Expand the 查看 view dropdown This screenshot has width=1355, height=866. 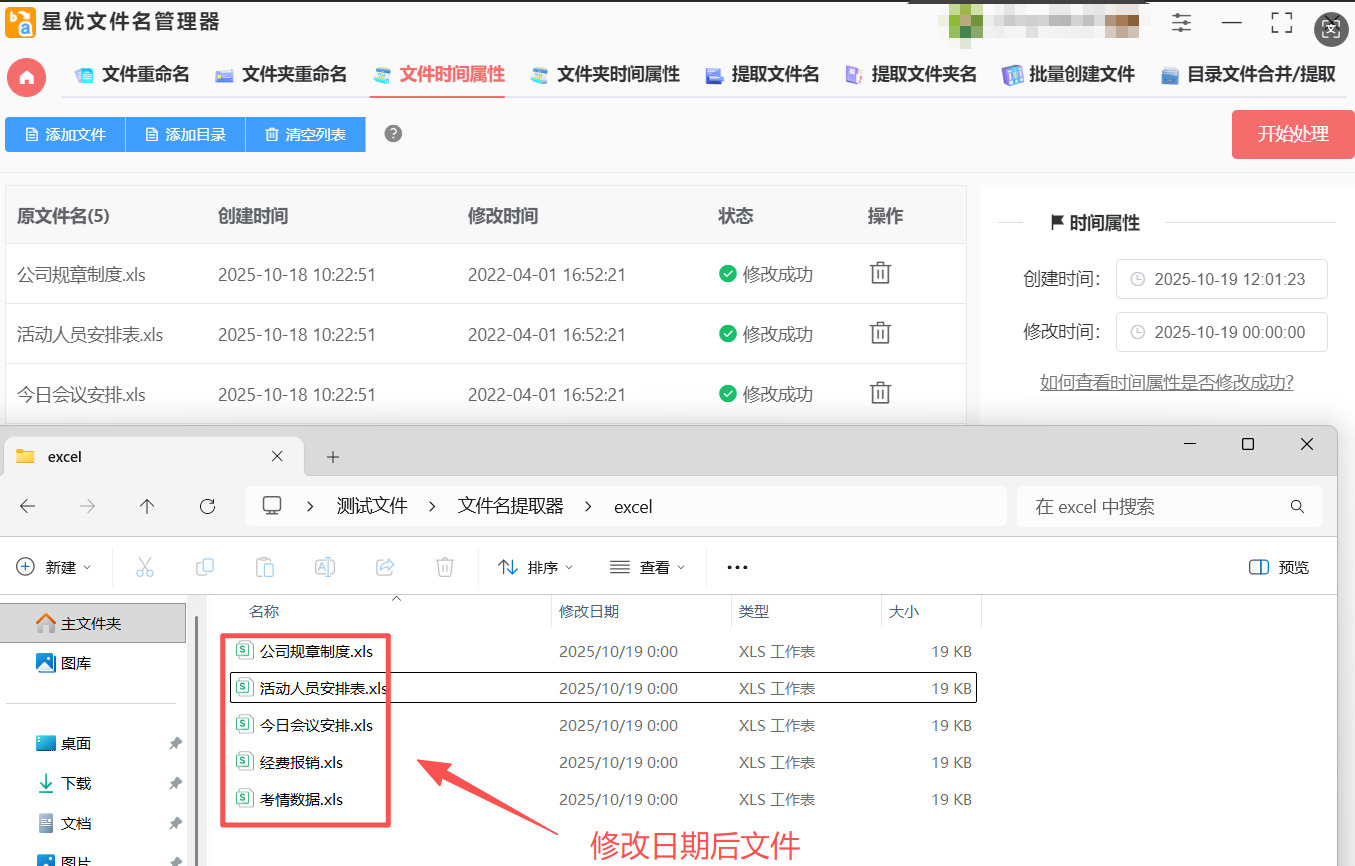point(648,567)
